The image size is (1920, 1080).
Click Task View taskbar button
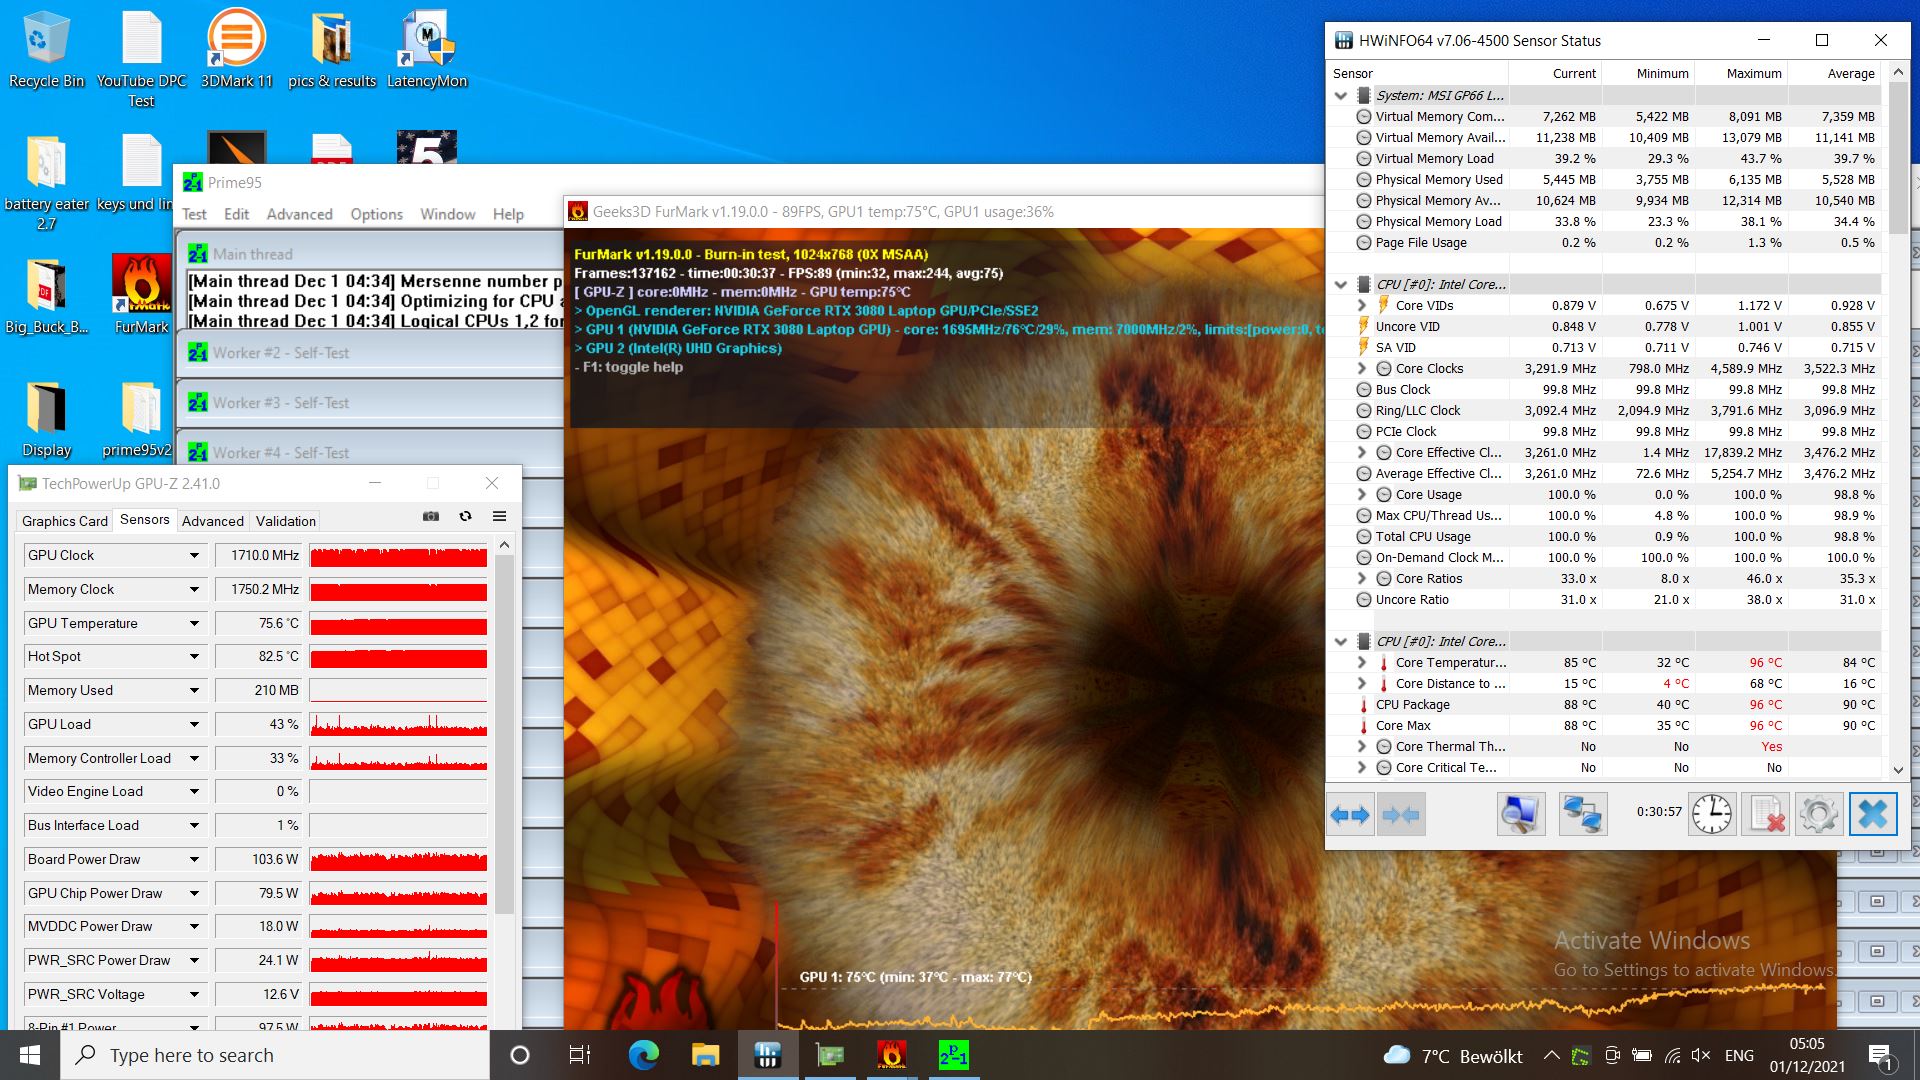coord(580,1055)
